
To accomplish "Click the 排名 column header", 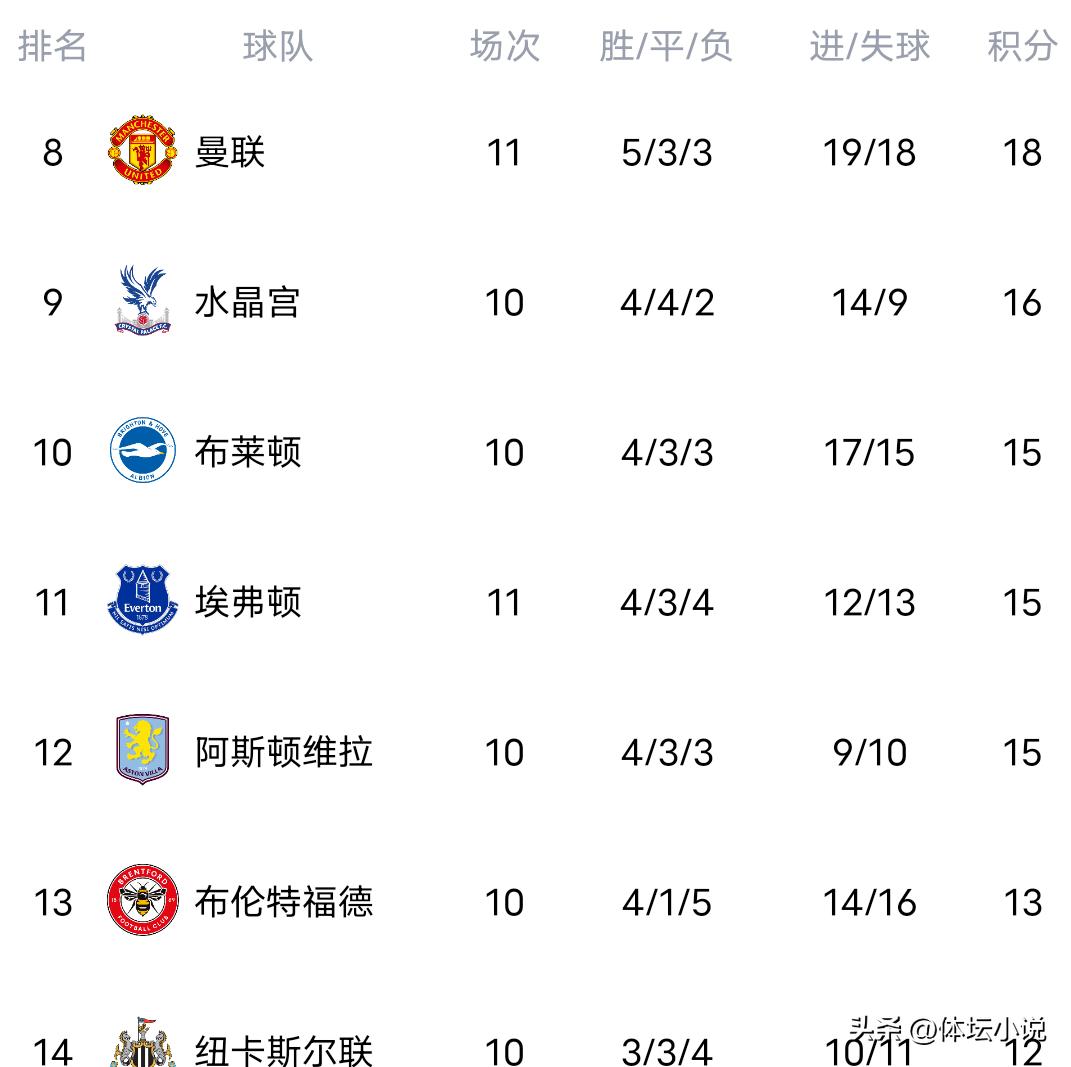I will tap(52, 46).
